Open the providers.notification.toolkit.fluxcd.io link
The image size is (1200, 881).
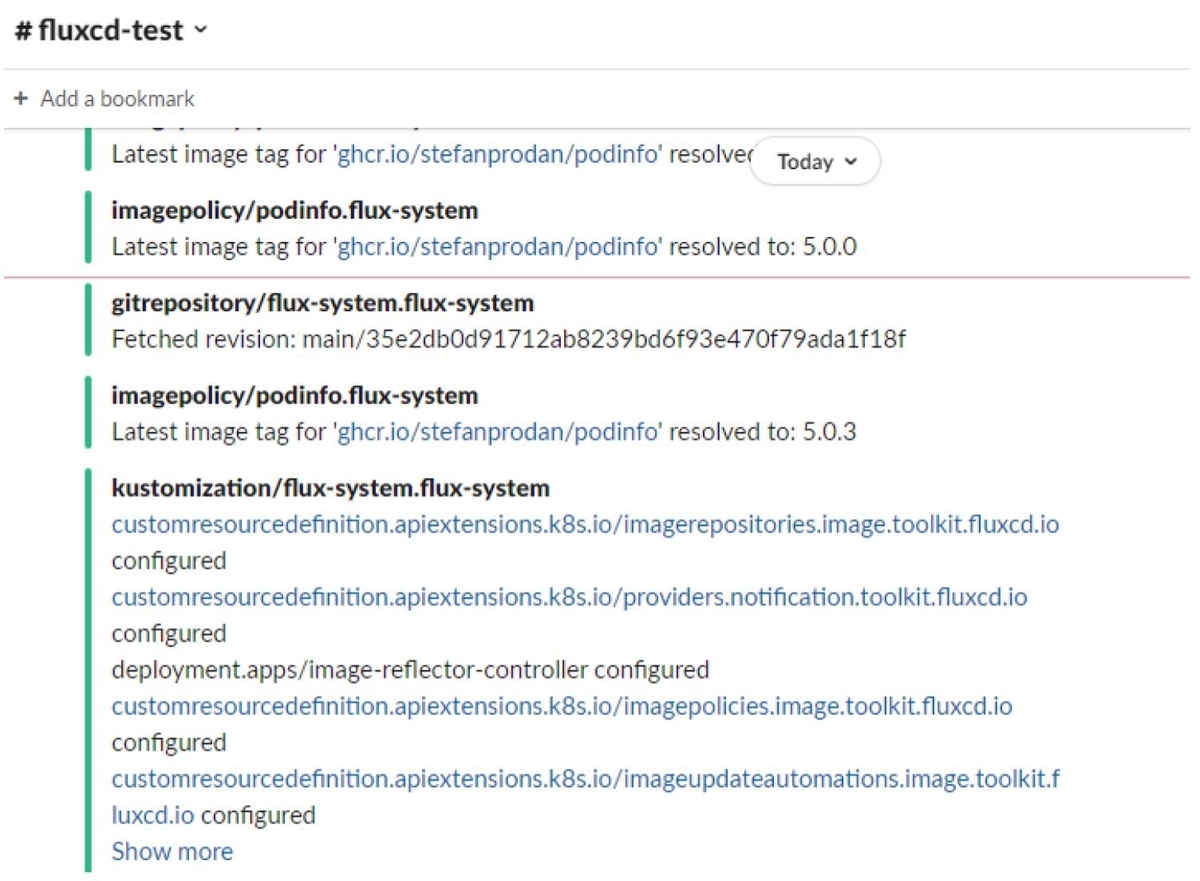point(569,597)
